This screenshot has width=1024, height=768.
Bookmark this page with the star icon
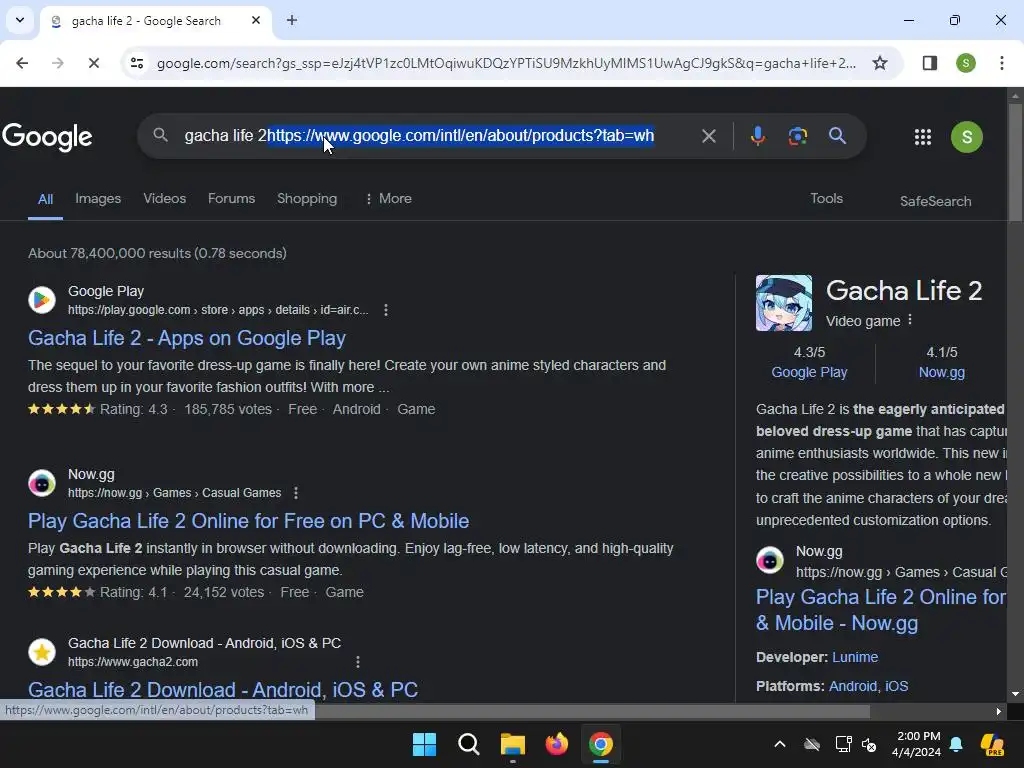point(880,63)
